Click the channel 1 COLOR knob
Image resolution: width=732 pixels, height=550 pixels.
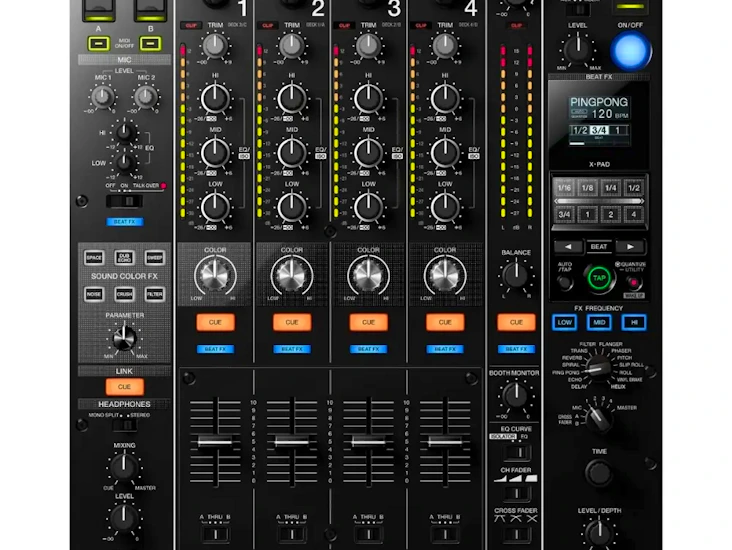(215, 275)
